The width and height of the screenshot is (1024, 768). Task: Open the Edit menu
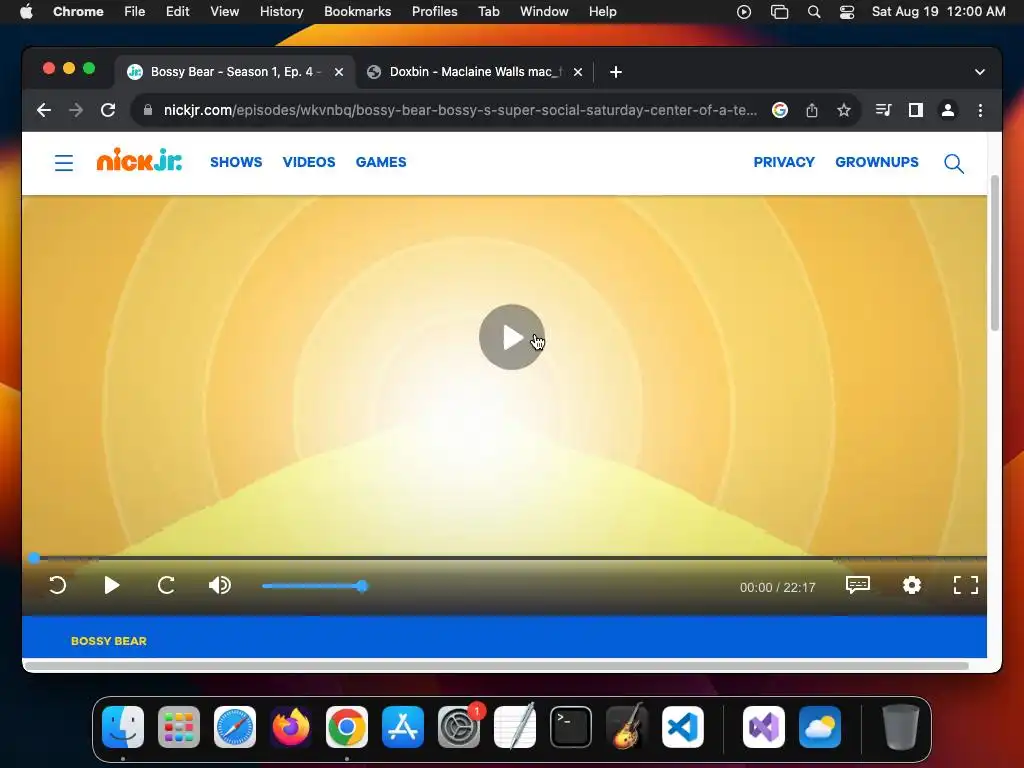[178, 12]
